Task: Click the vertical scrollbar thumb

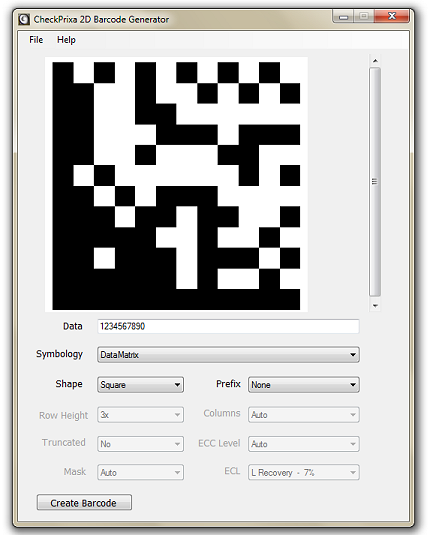Action: 375,182
